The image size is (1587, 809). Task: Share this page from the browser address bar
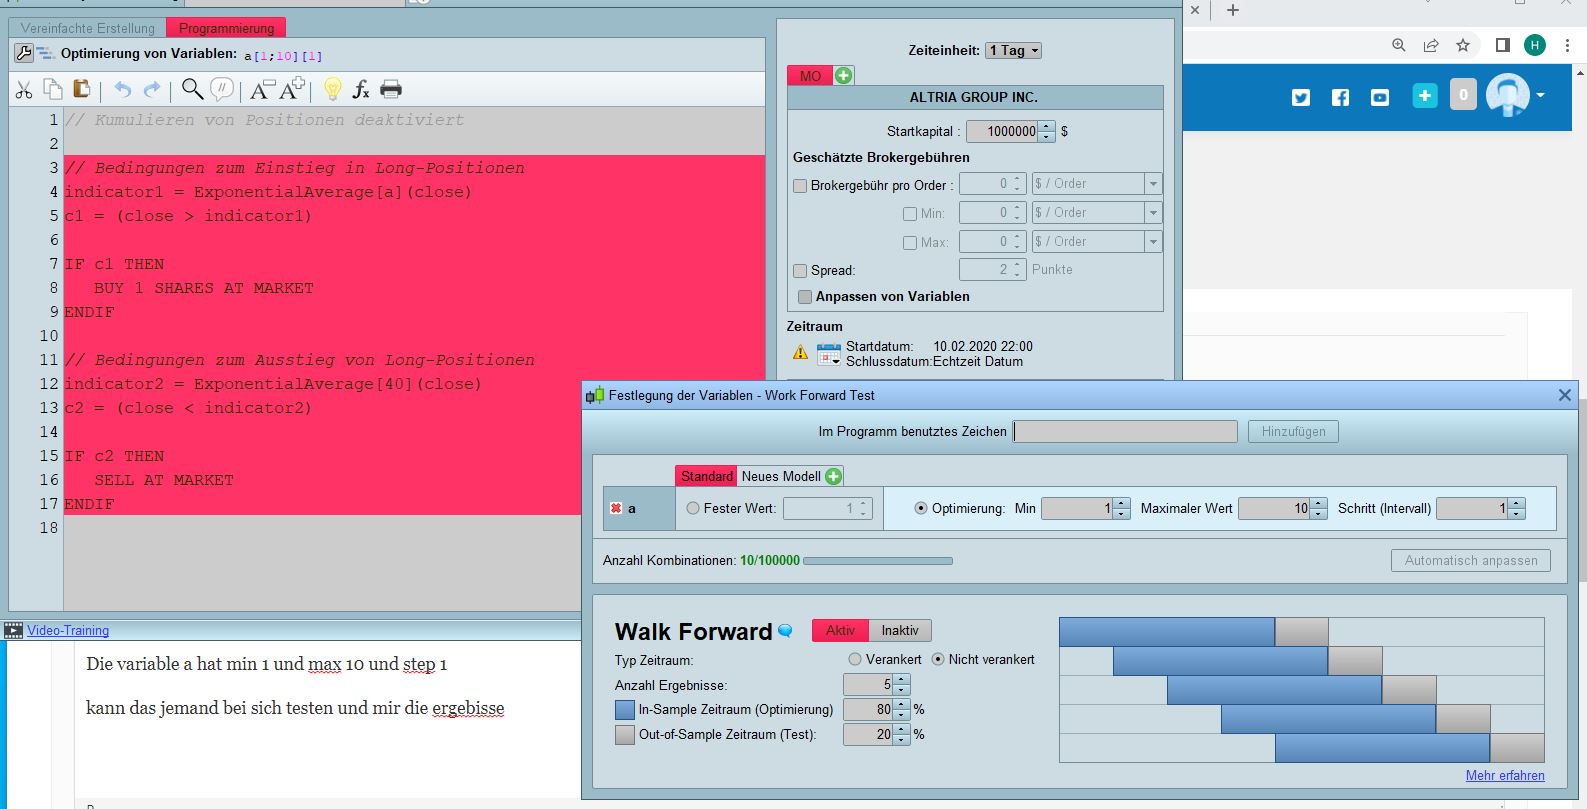click(1431, 45)
